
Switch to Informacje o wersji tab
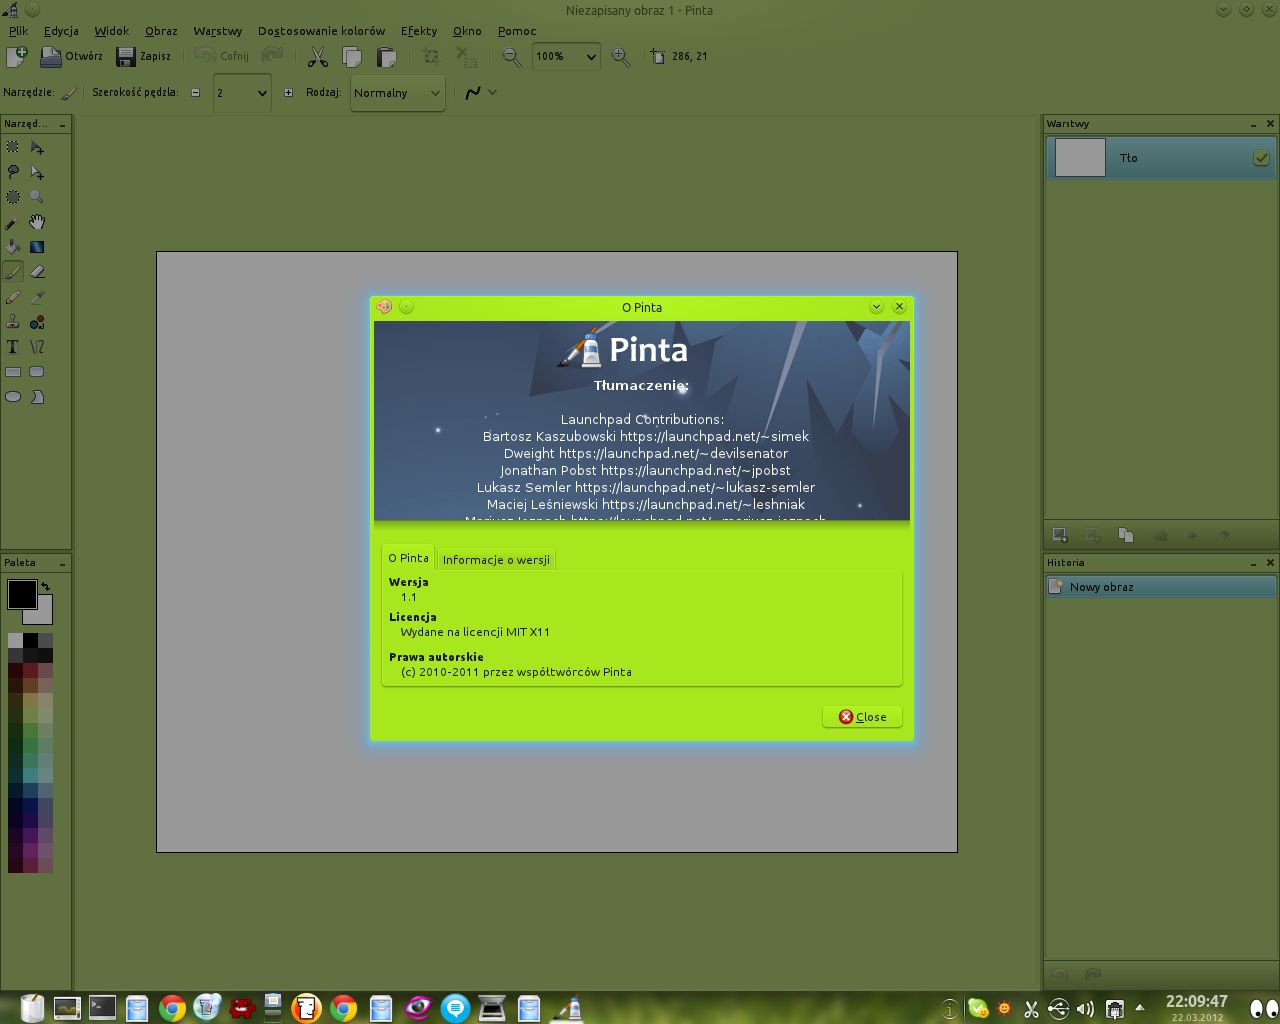496,560
